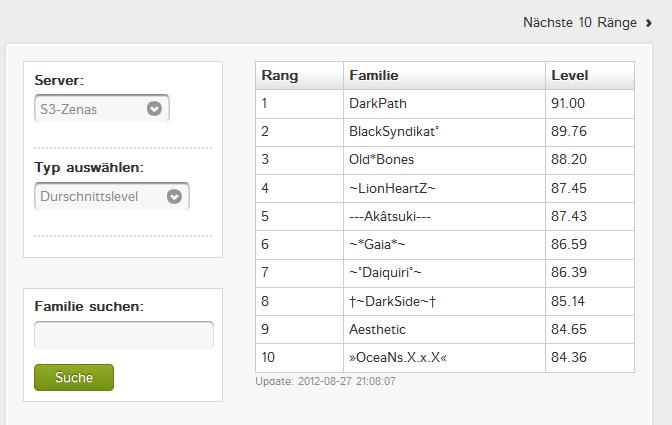Click the BlackSyndikat family entry
Image resolution: width=672 pixels, height=425 pixels.
(394, 131)
